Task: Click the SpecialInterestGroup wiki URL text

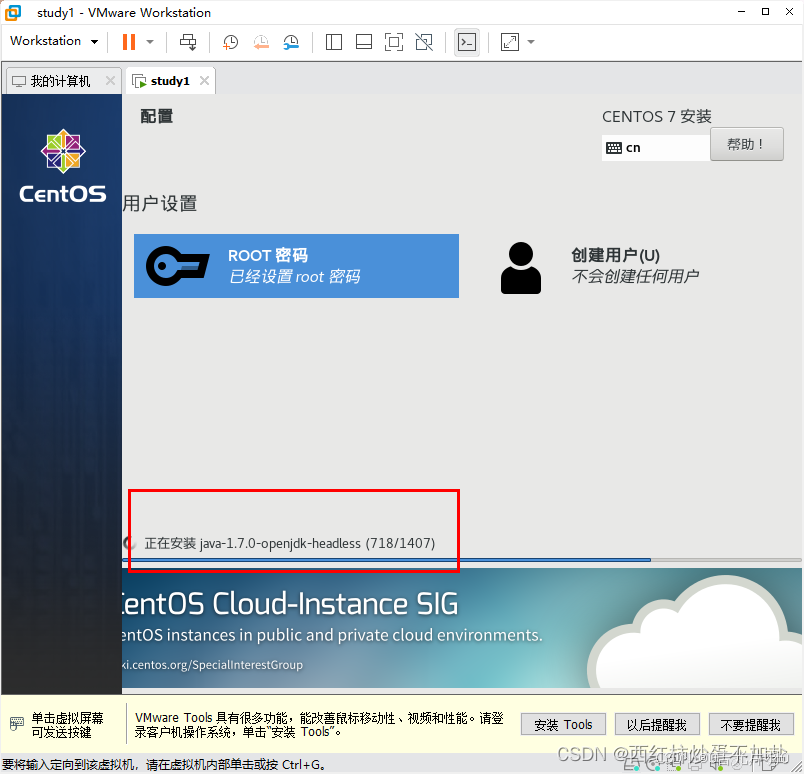Action: (212, 665)
